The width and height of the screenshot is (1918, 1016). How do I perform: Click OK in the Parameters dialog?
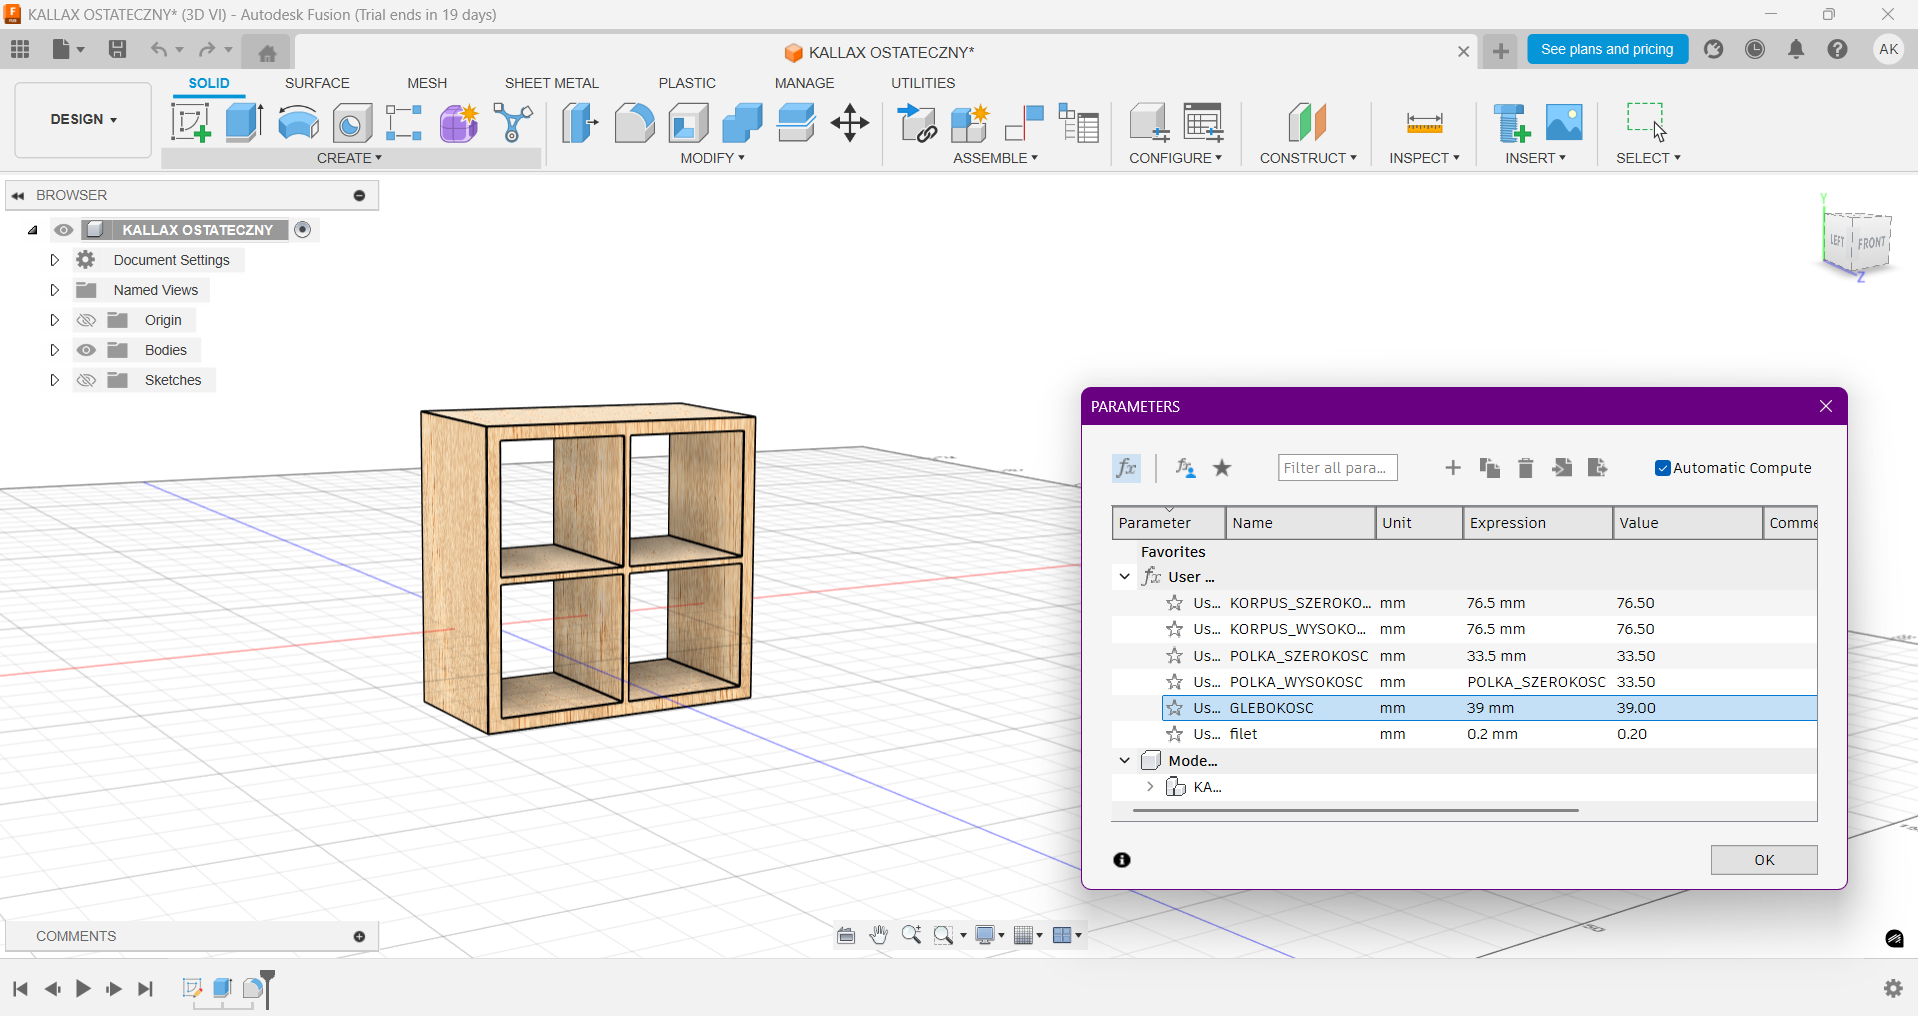1763,860
